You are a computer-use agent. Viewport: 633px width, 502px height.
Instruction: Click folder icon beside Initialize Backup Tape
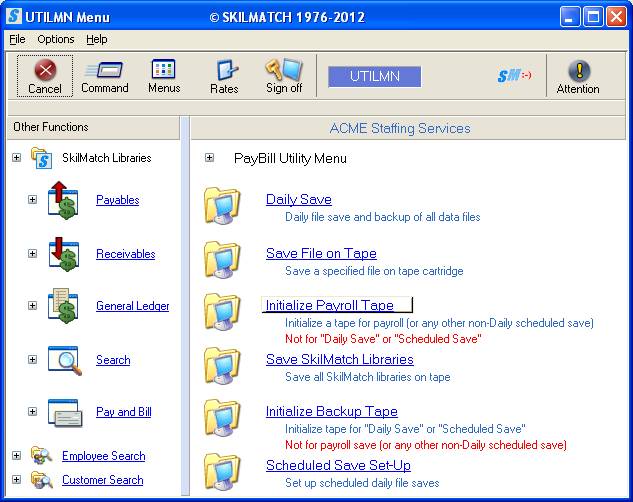[x=222, y=418]
